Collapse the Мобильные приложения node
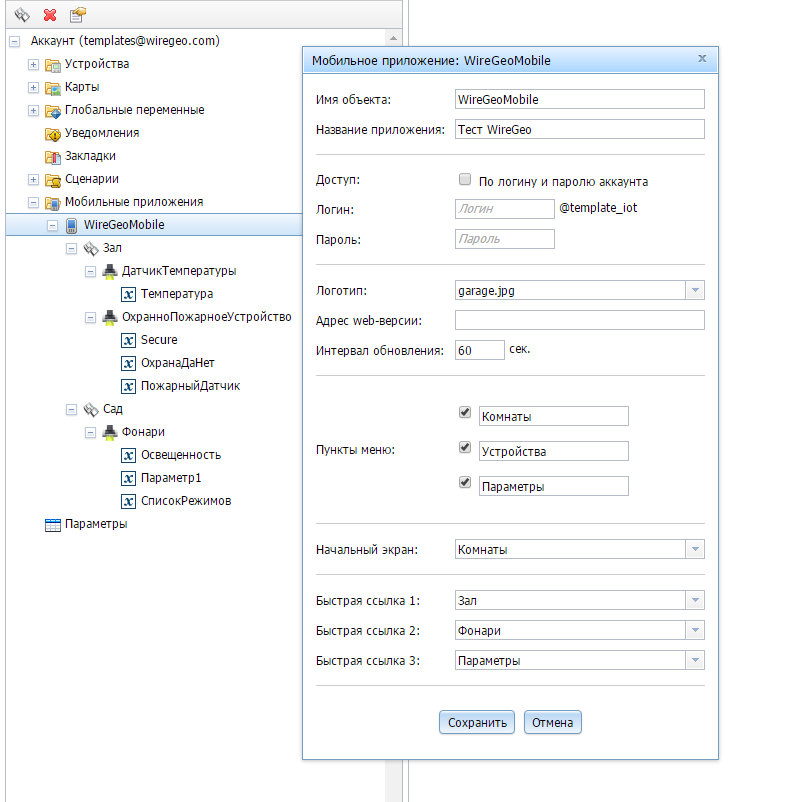 pyautogui.click(x=33, y=203)
